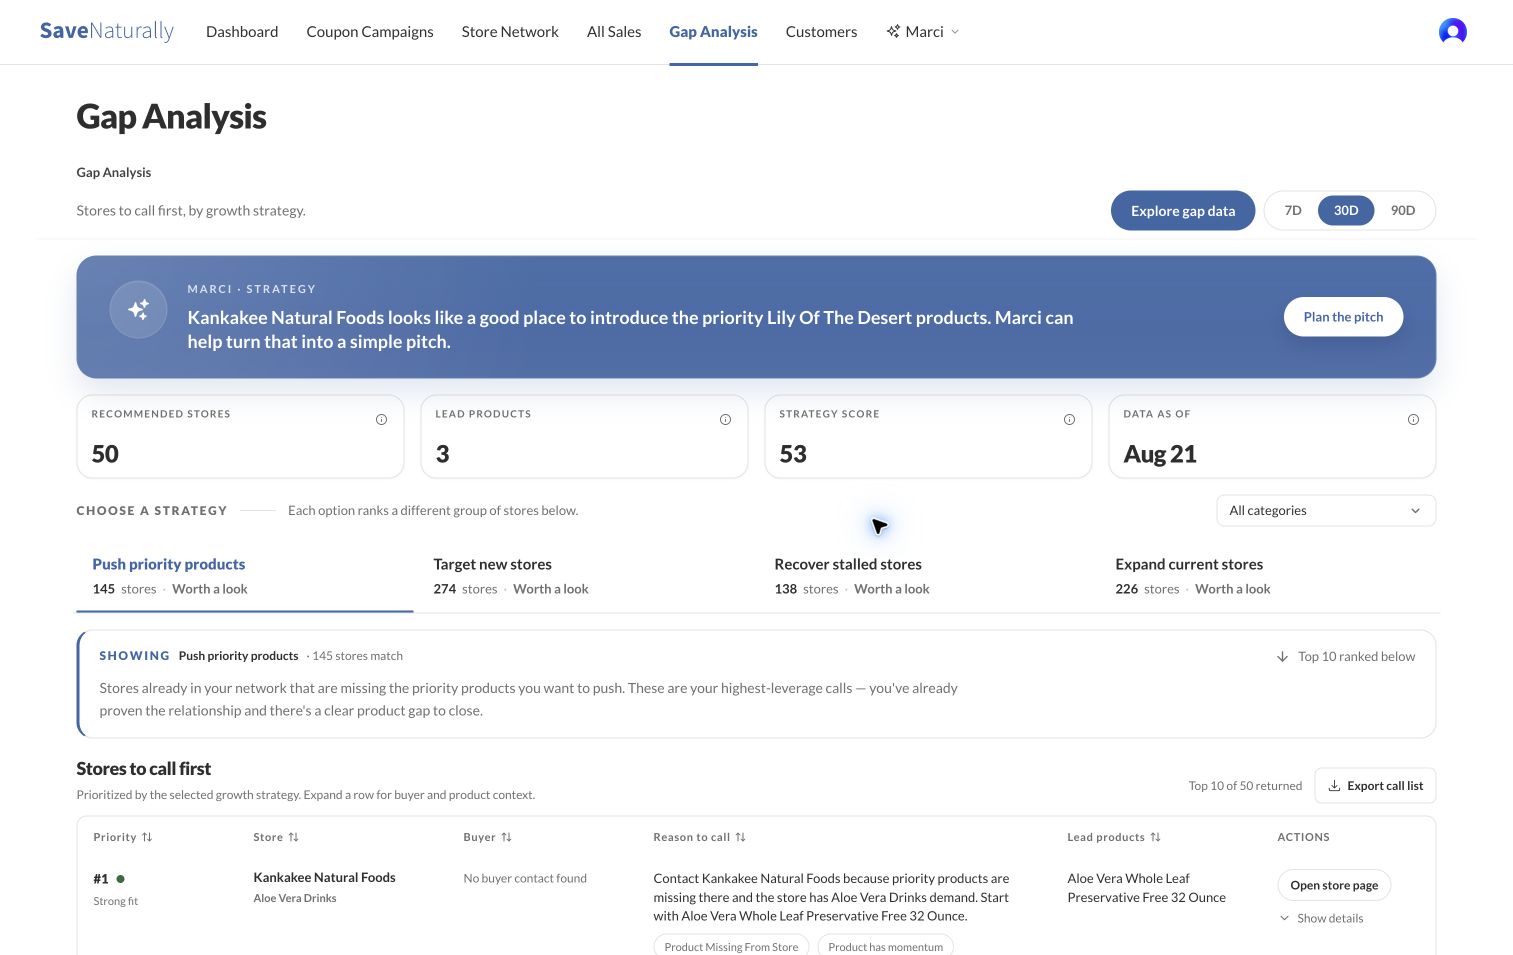The image size is (1513, 955).
Task: Click the SaveNaturally logo
Action: click(107, 31)
